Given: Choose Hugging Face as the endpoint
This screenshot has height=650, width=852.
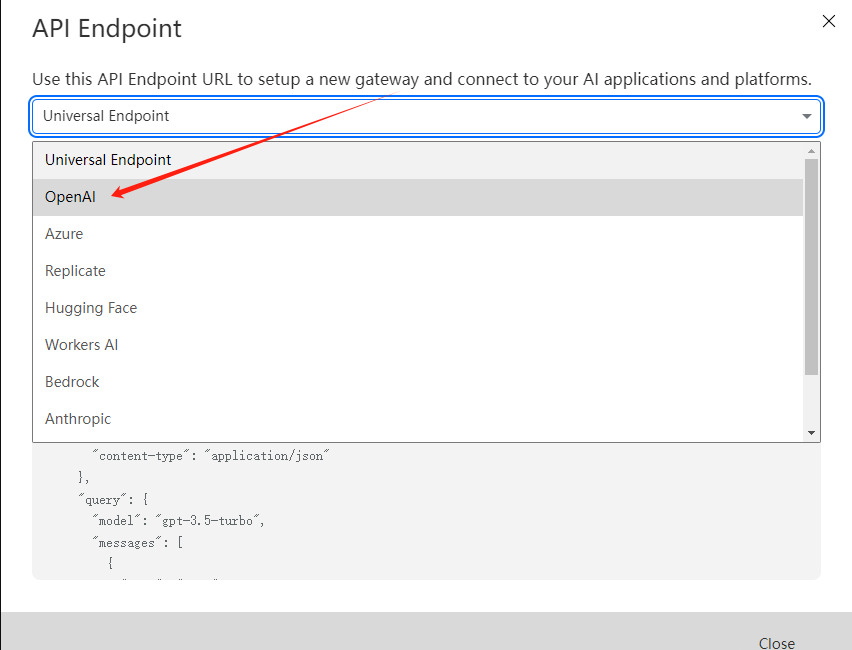Looking at the screenshot, I should tap(91, 308).
